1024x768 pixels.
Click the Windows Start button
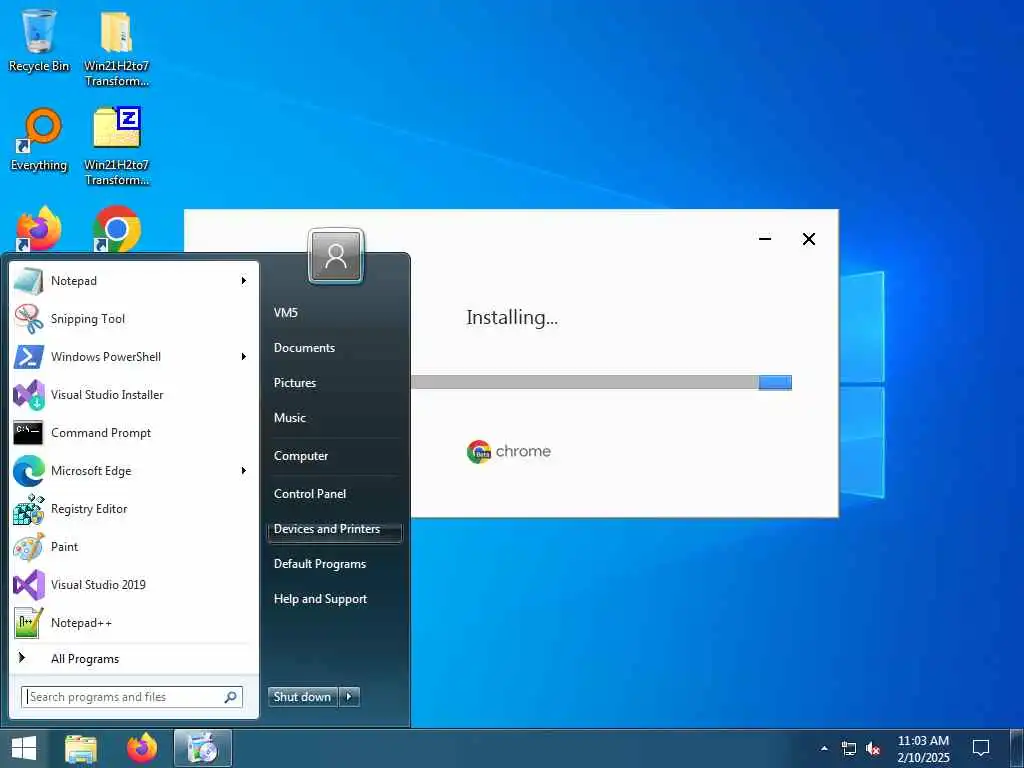pyautogui.click(x=24, y=748)
